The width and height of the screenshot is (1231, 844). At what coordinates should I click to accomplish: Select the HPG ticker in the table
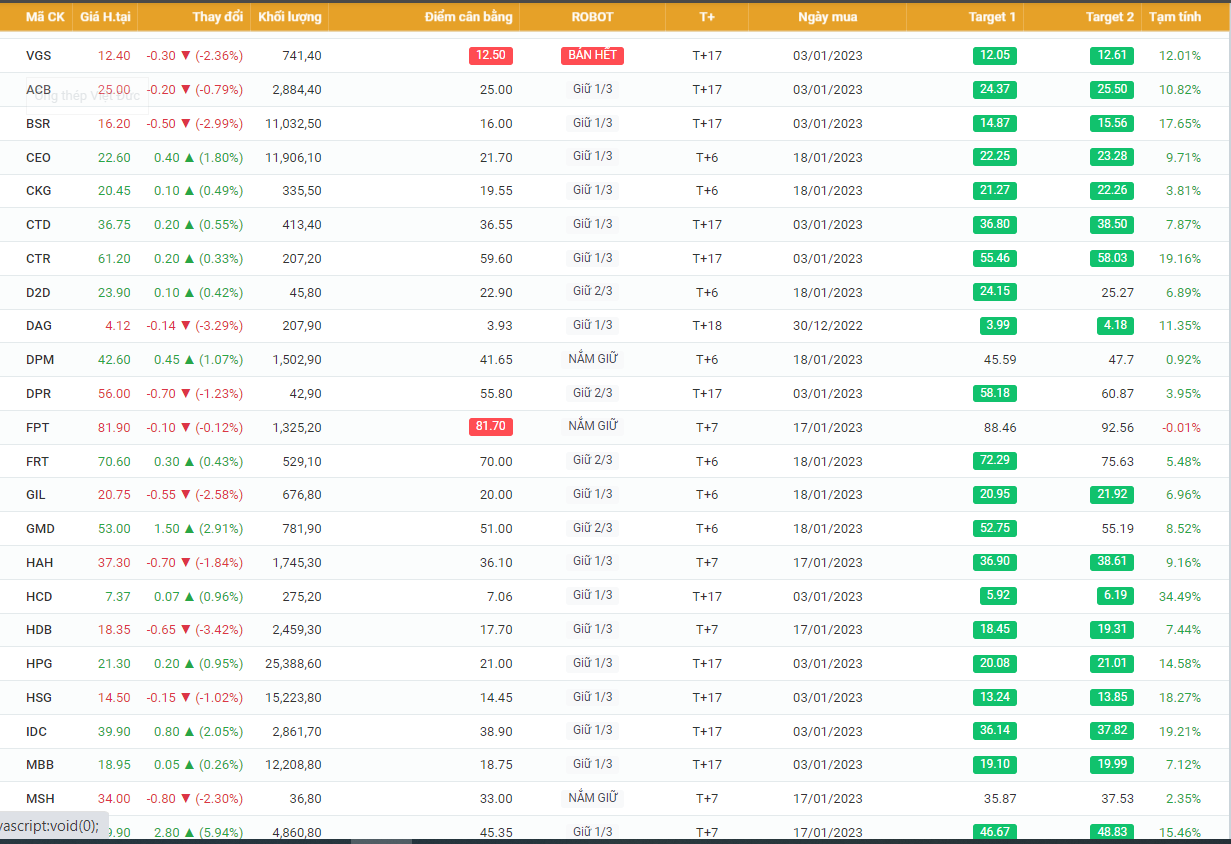39,664
